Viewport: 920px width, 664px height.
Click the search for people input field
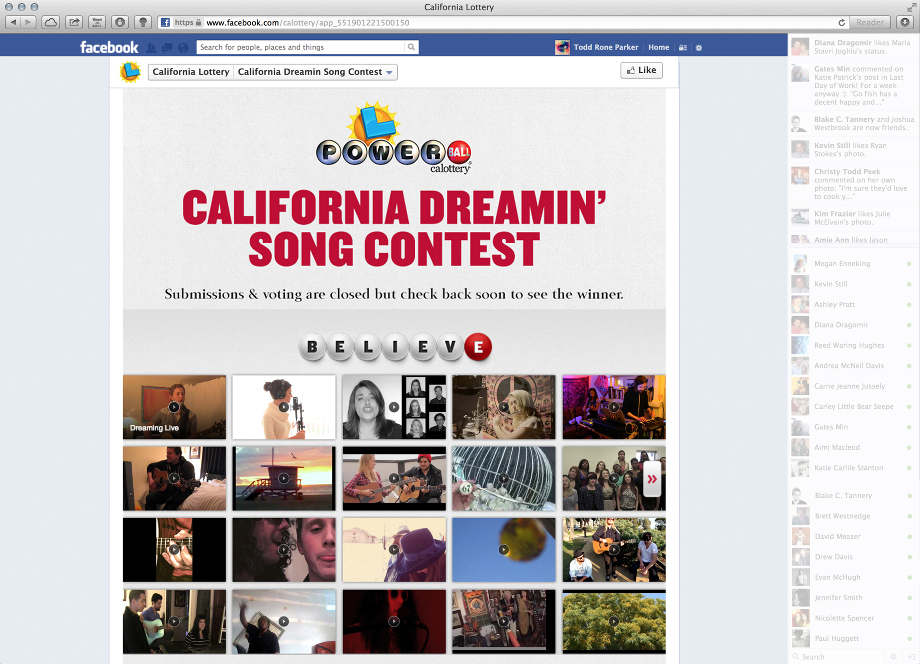click(301, 47)
